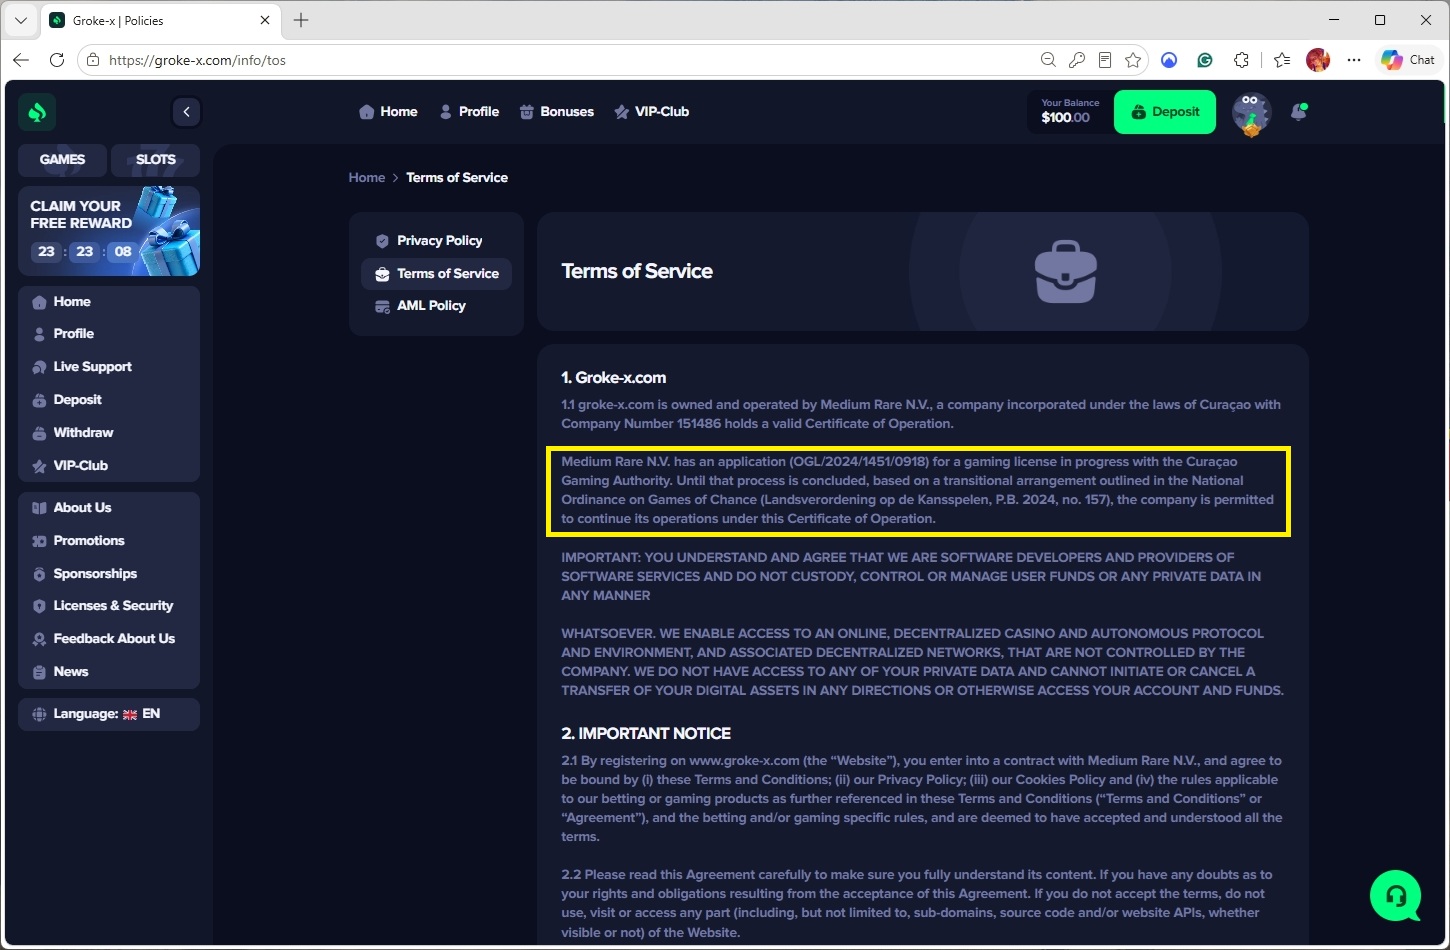Switch to the GAMES tab
Screen dimensions: 1450x950
pyautogui.click(x=62, y=159)
